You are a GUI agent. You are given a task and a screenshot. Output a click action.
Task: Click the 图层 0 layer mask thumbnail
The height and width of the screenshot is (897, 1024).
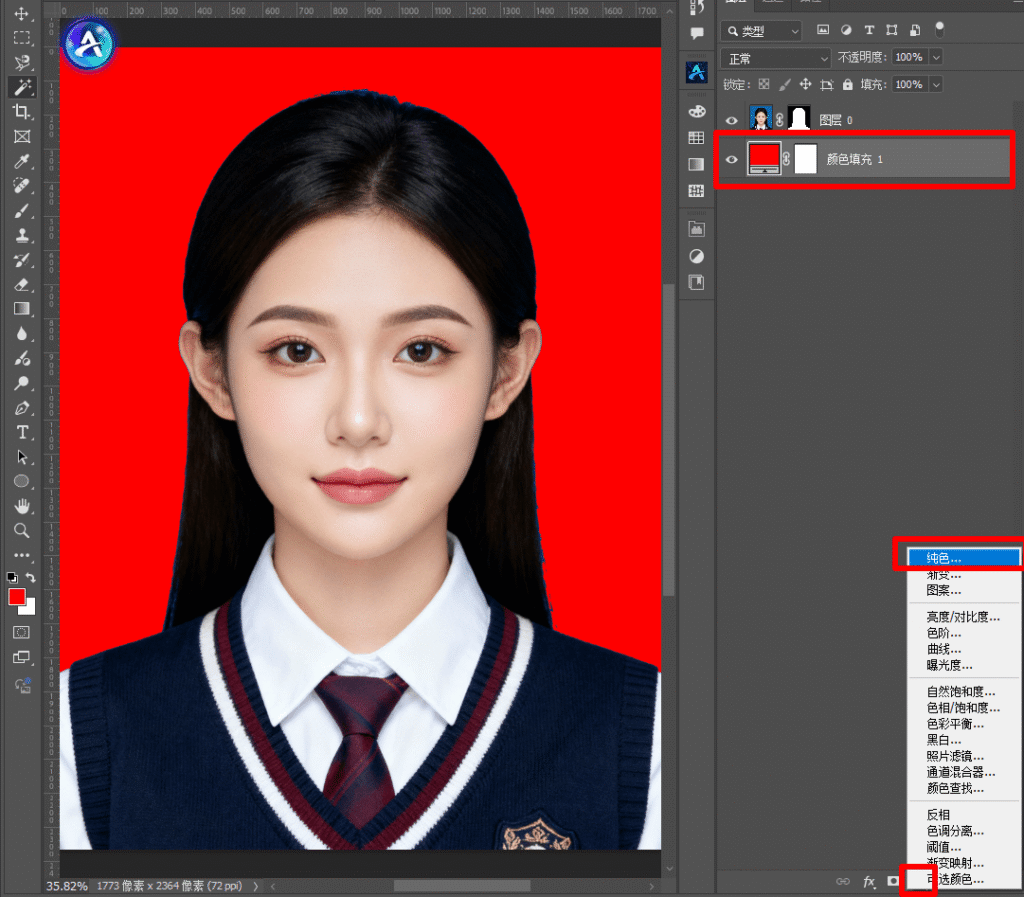point(799,120)
